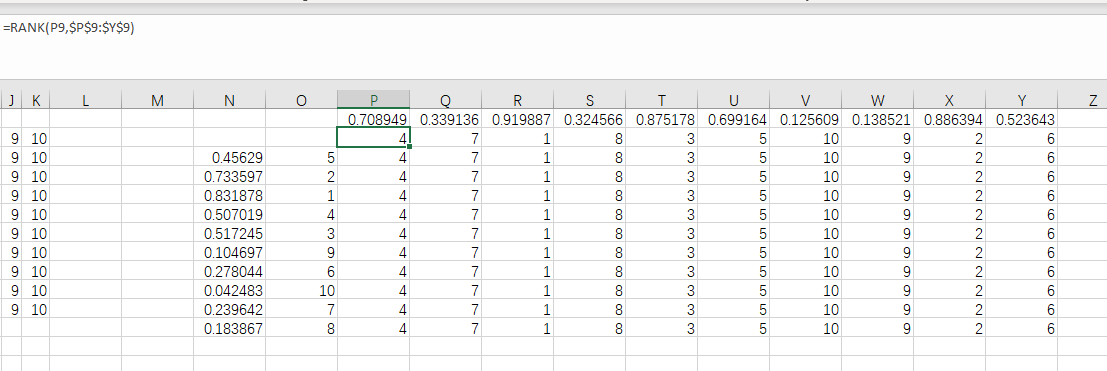Image resolution: width=1107 pixels, height=371 pixels.
Task: Click rank 2 in column O beside 0.733597
Action: coord(301,176)
